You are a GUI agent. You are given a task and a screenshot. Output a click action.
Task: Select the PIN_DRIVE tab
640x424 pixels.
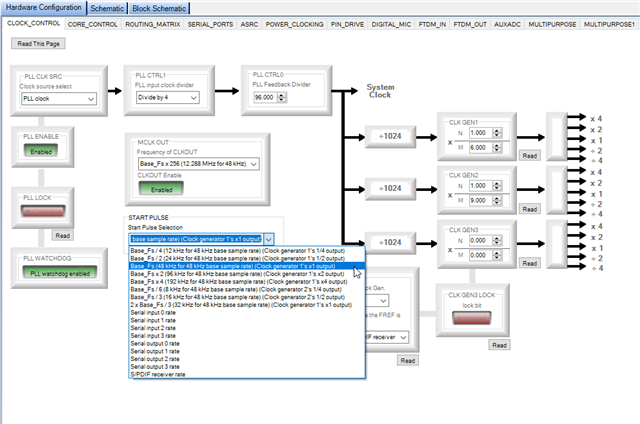click(x=347, y=24)
